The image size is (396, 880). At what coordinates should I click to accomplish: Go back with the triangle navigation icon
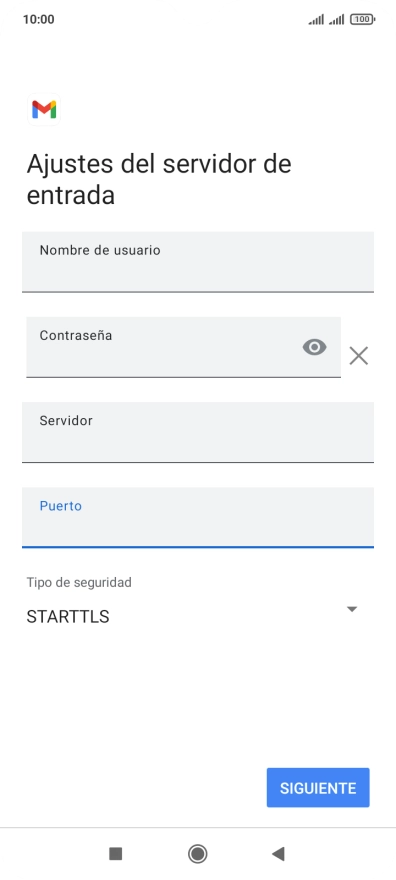coord(278,854)
